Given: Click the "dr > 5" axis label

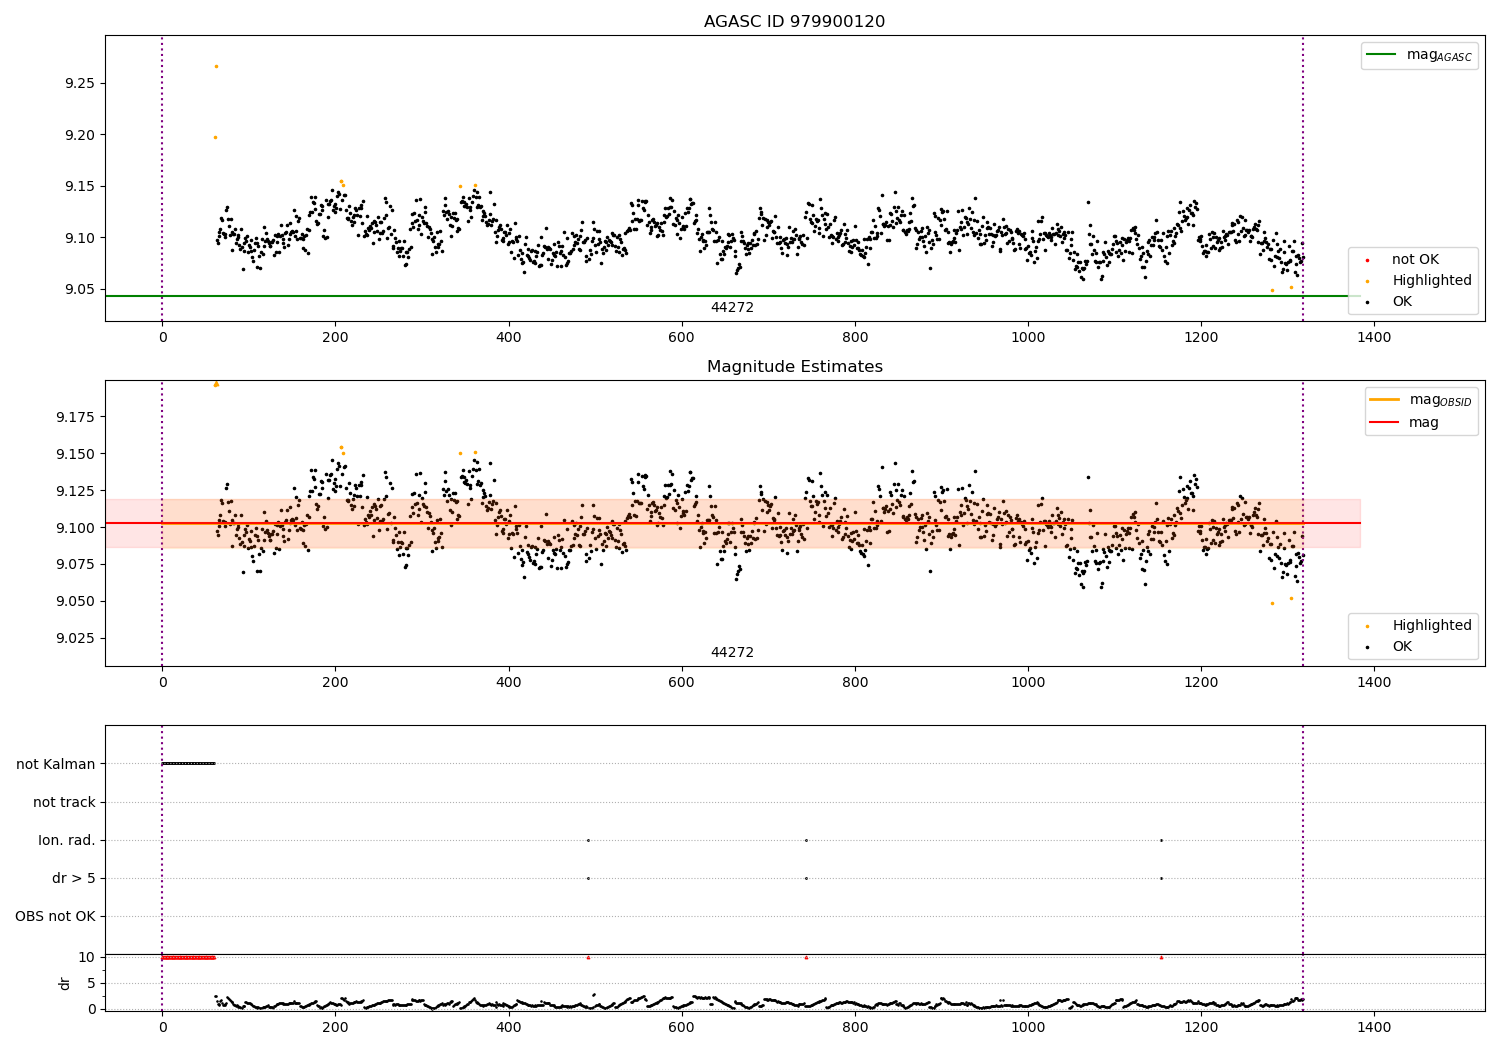Looking at the screenshot, I should pyautogui.click(x=74, y=878).
